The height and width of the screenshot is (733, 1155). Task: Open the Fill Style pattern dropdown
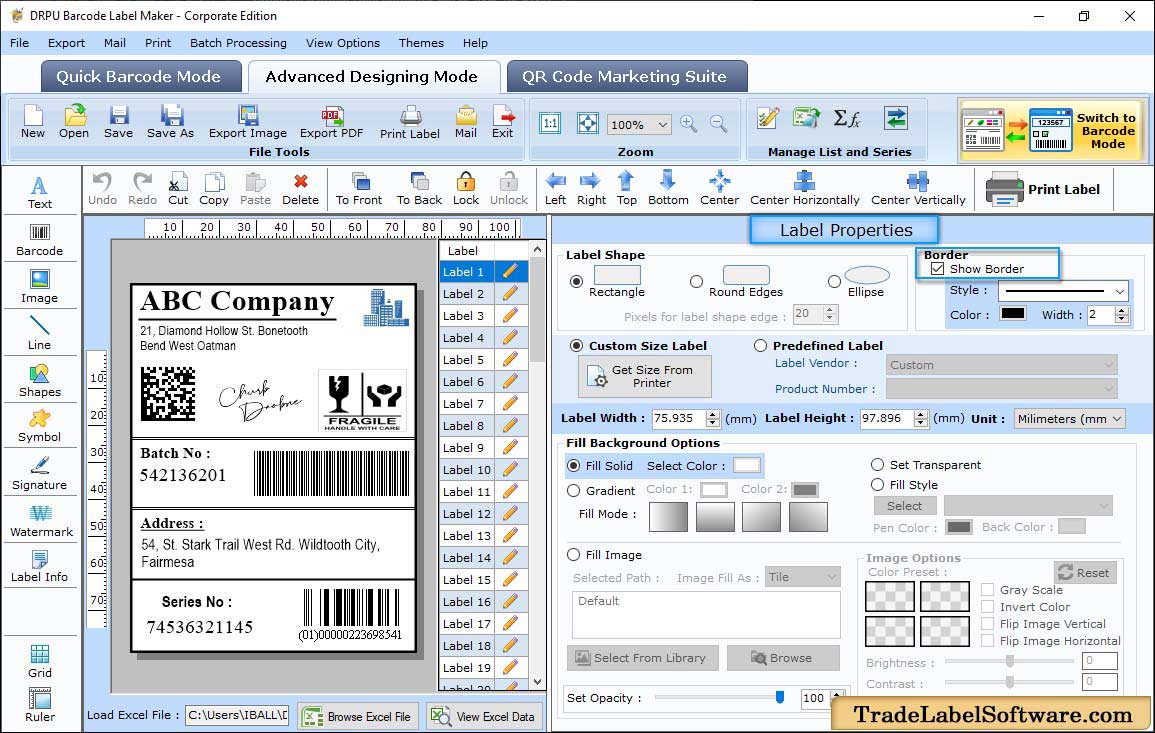point(1028,505)
